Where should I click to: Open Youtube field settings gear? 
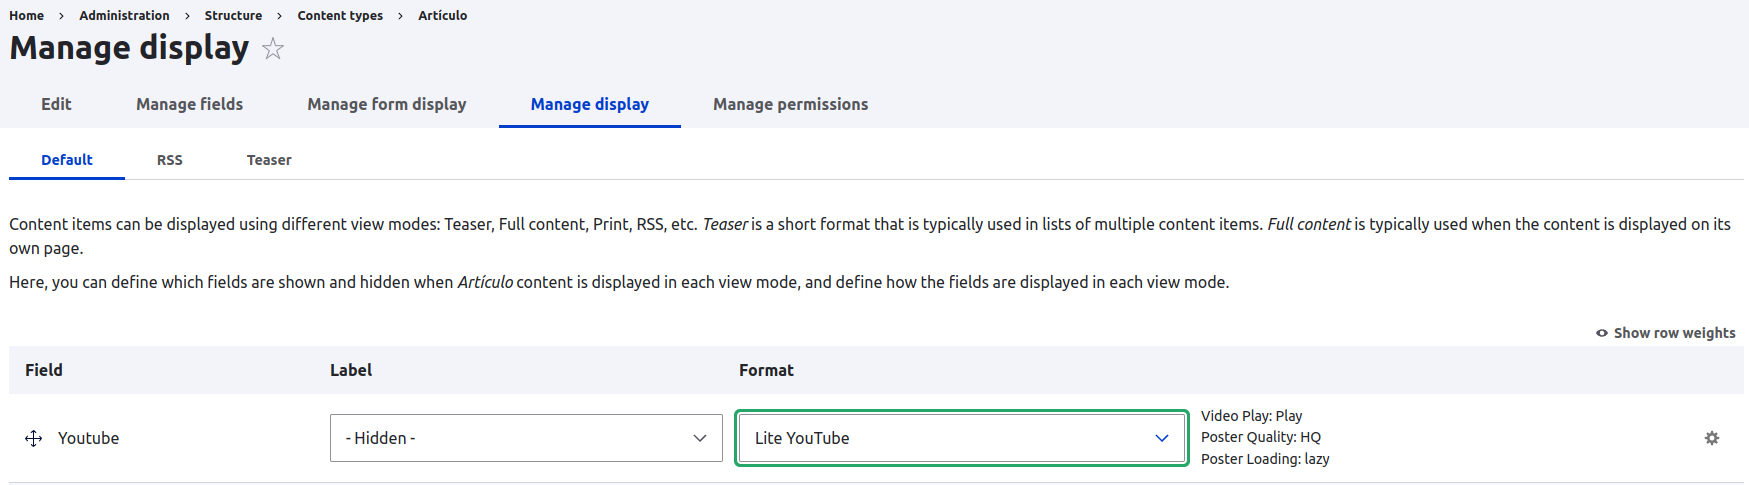(x=1711, y=438)
